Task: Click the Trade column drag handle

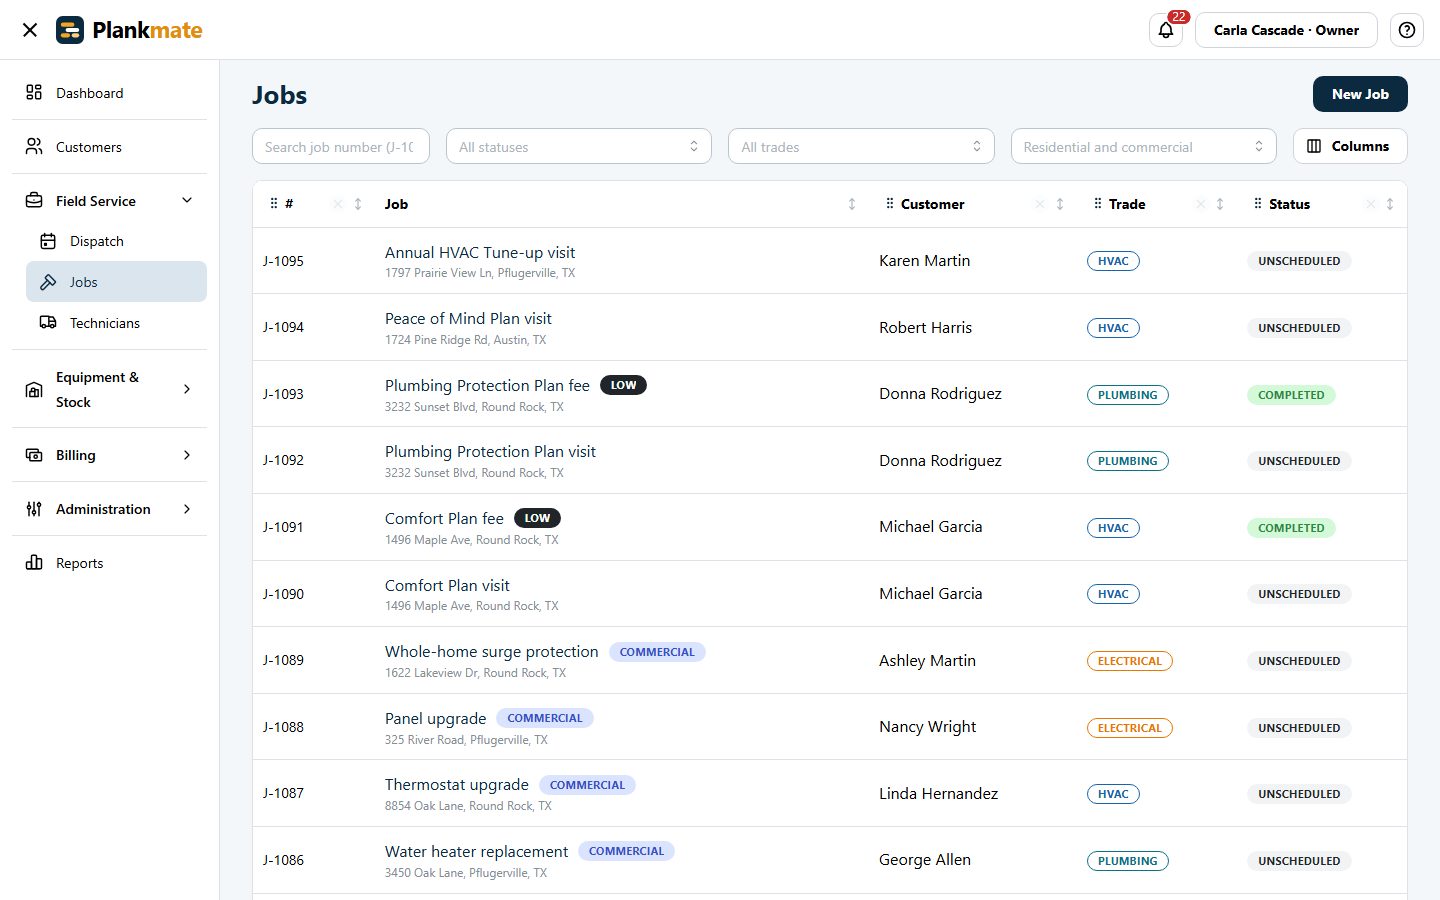Action: tap(1098, 204)
